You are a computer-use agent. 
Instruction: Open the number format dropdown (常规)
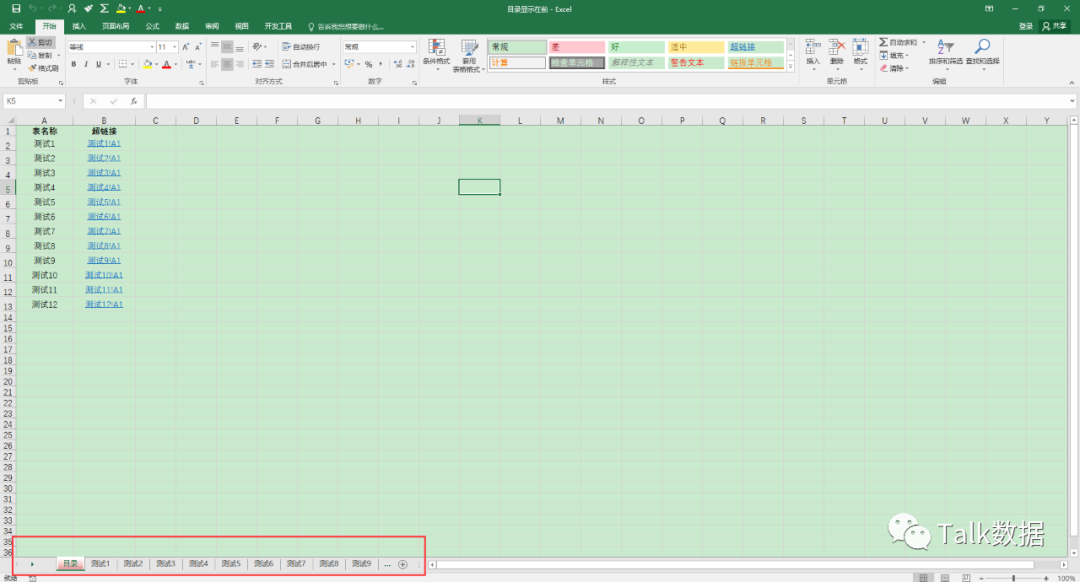coord(413,47)
